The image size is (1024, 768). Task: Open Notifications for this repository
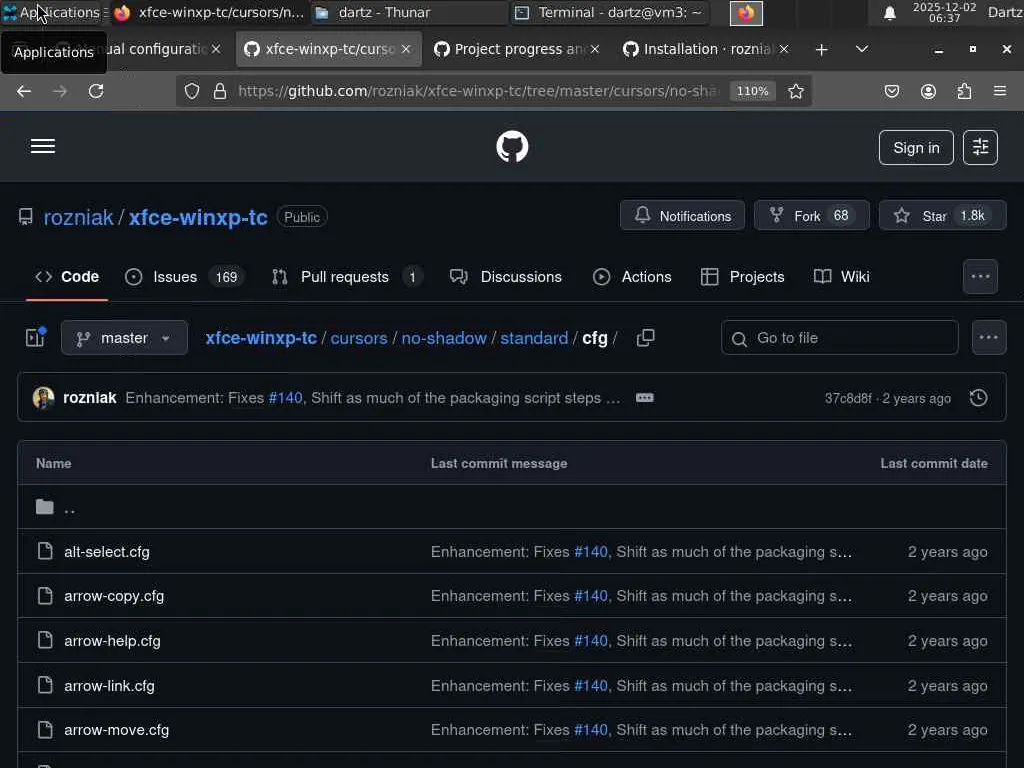[682, 216]
